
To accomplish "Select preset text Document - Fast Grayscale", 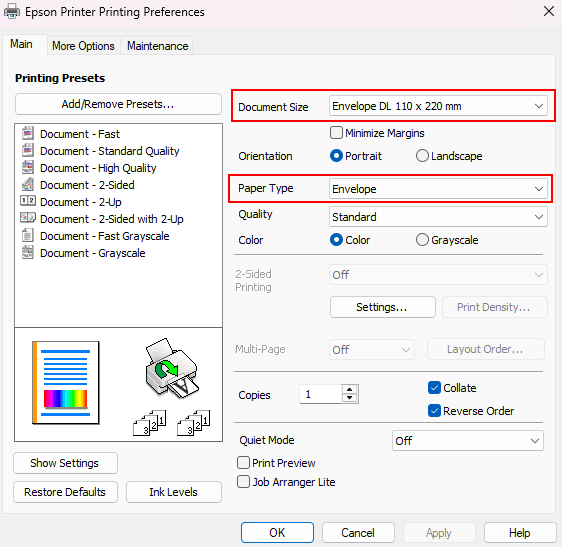I will coord(105,236).
